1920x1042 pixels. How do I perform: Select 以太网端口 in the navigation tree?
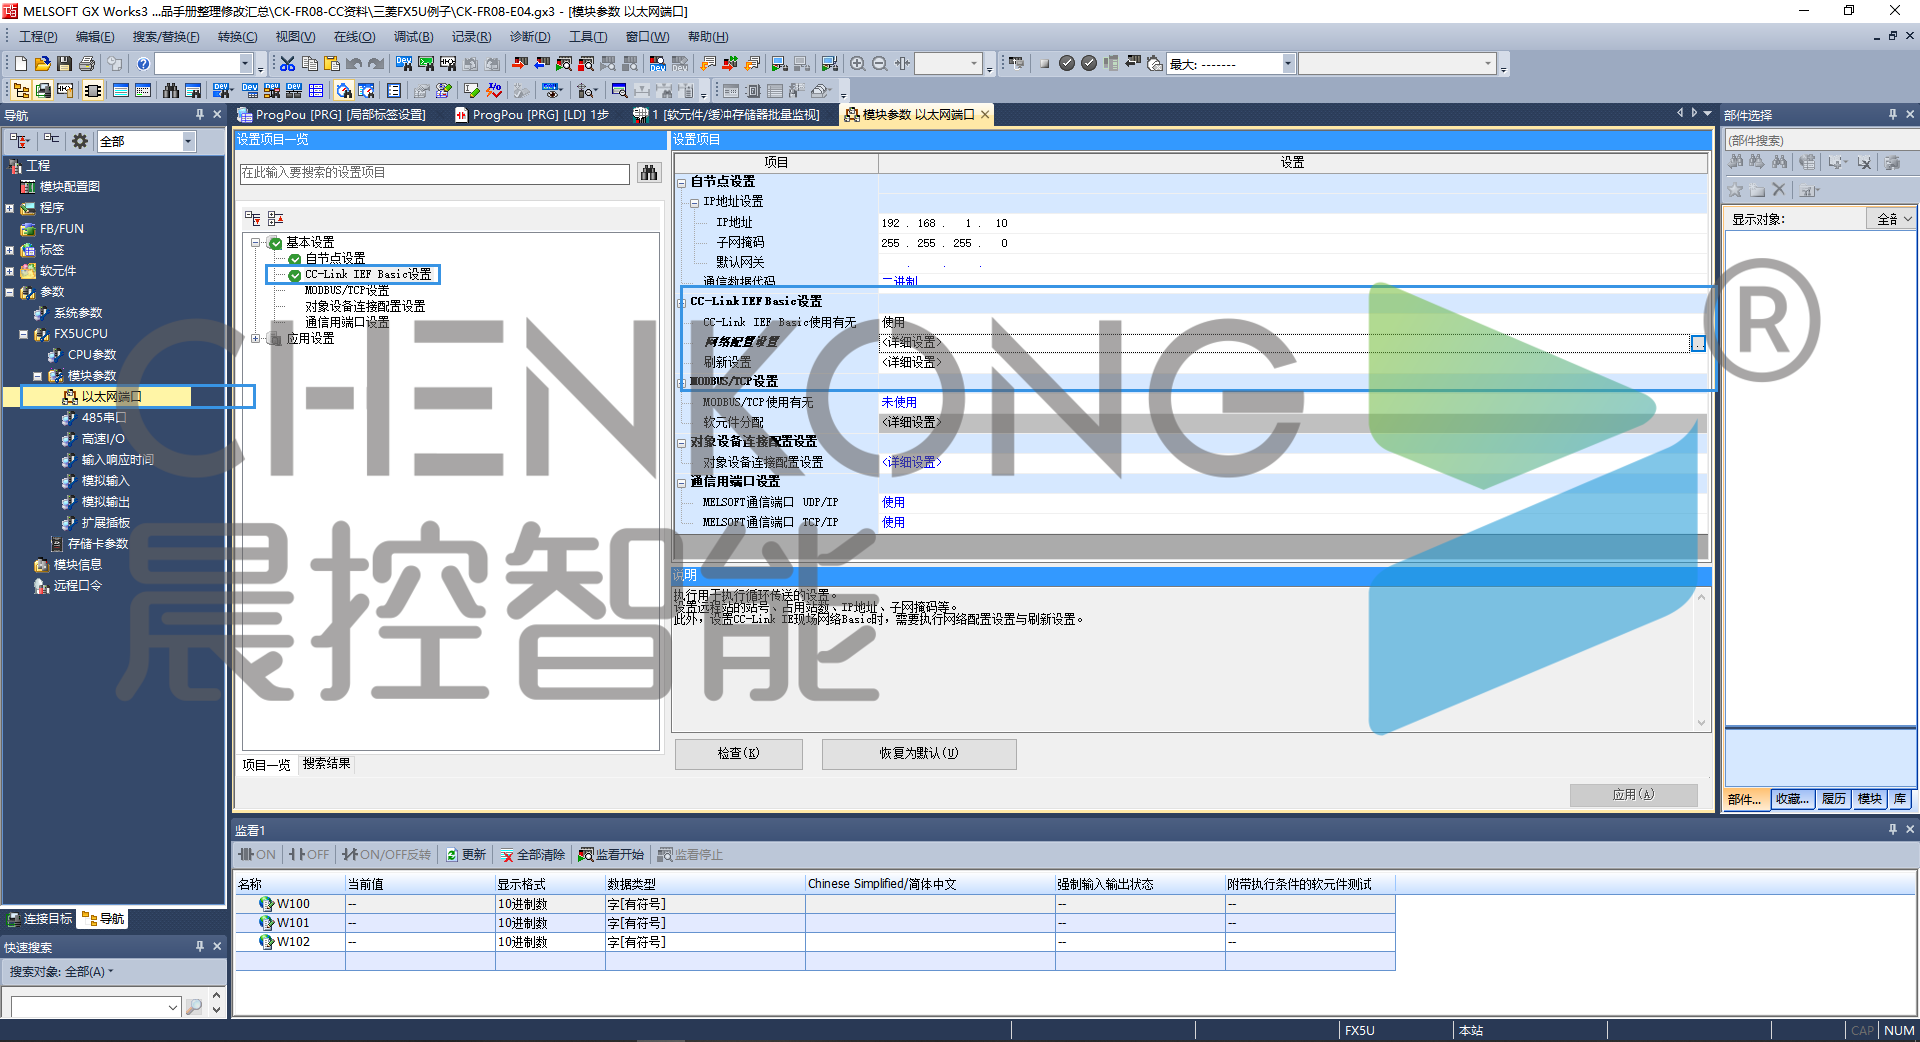[x=111, y=397]
